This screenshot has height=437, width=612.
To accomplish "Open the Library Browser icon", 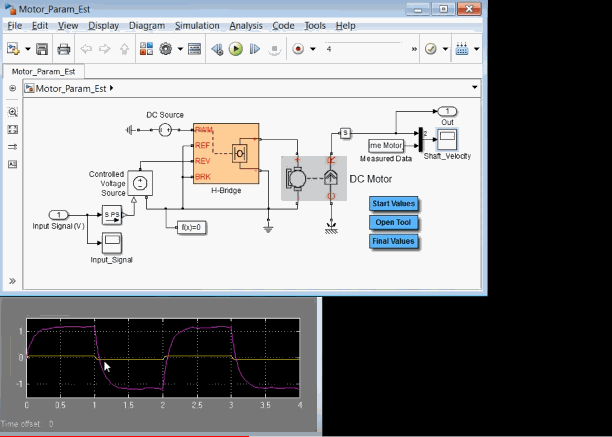I will (x=144, y=48).
